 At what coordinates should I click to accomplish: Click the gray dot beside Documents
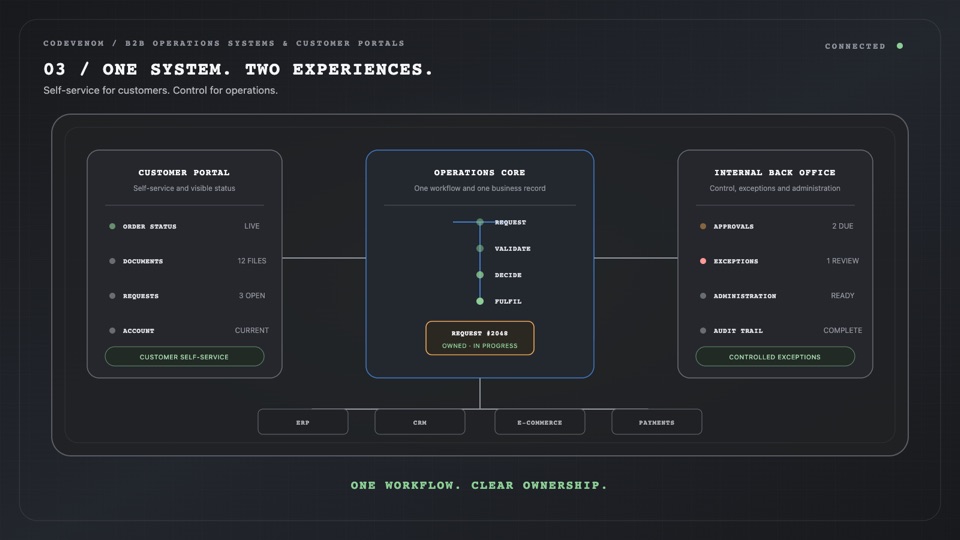(x=112, y=261)
